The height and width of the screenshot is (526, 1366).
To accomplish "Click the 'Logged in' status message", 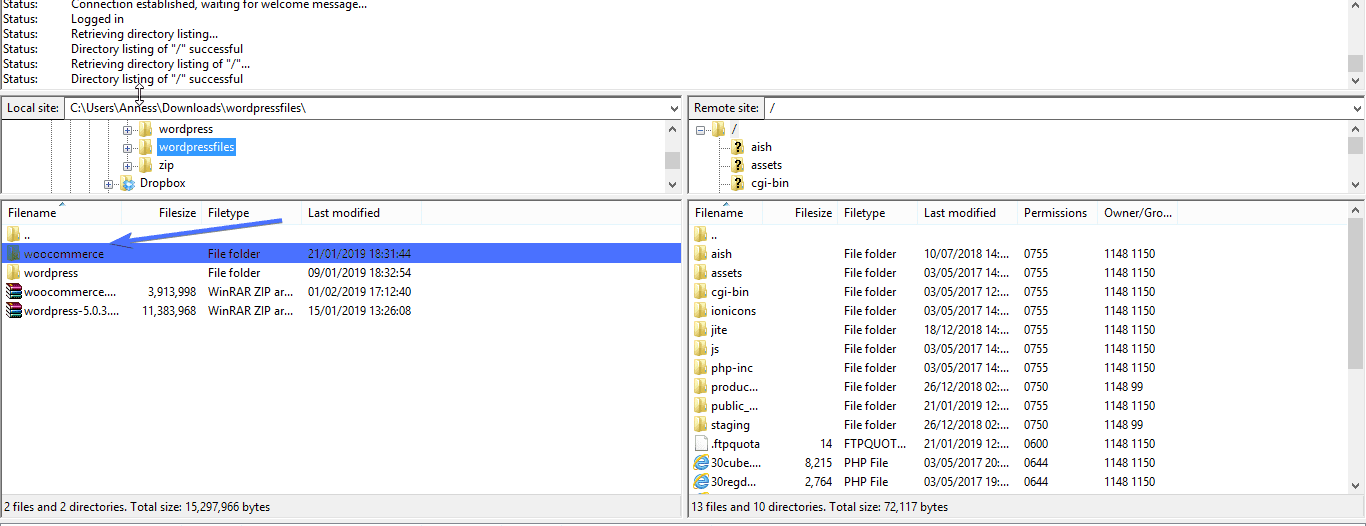I will 98,19.
